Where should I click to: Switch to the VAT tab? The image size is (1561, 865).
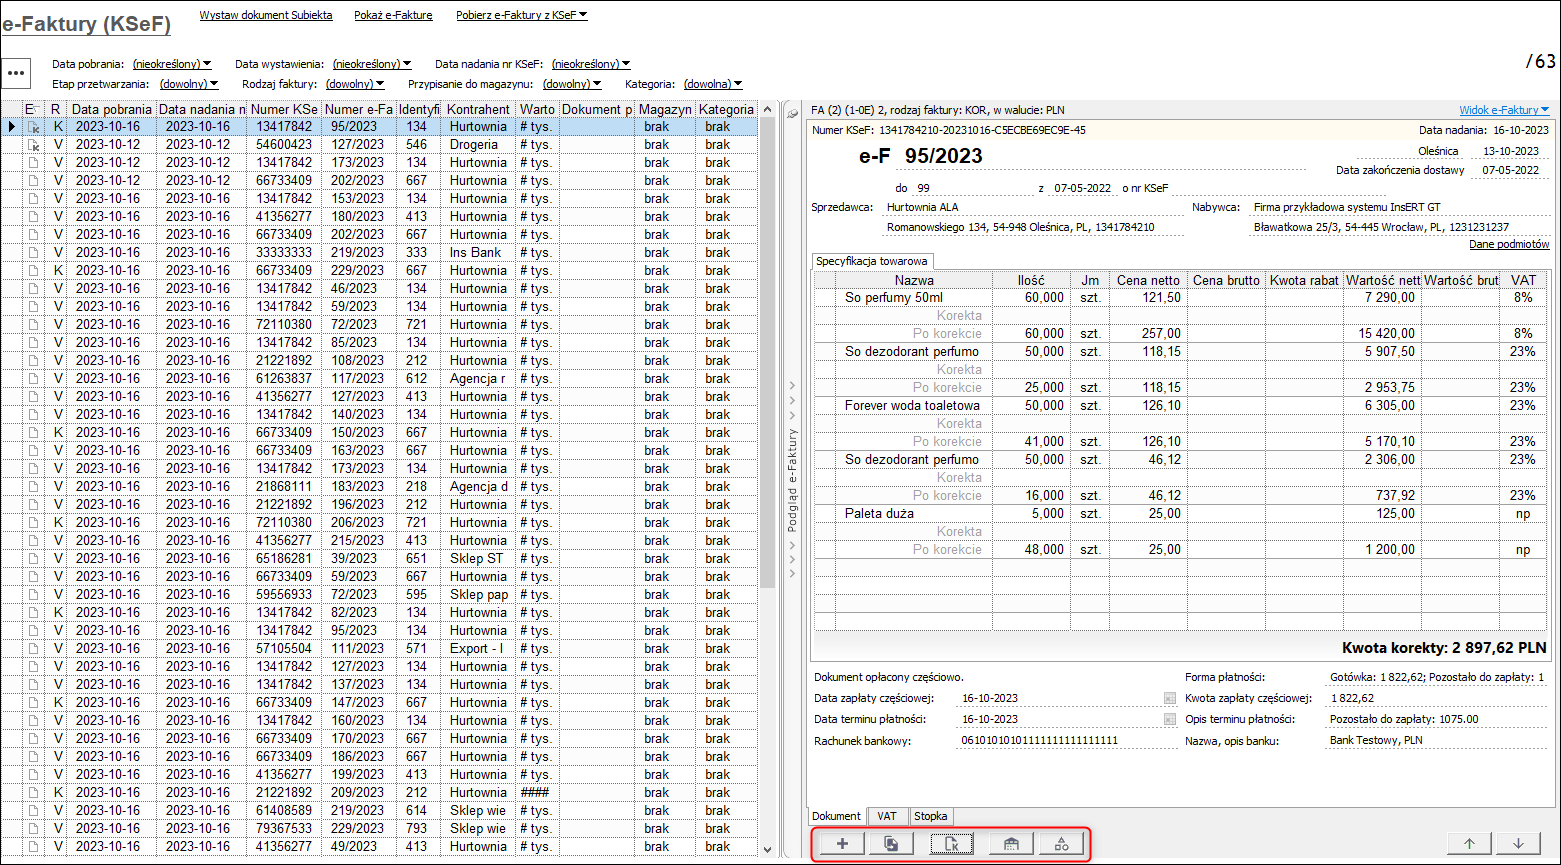point(887,816)
